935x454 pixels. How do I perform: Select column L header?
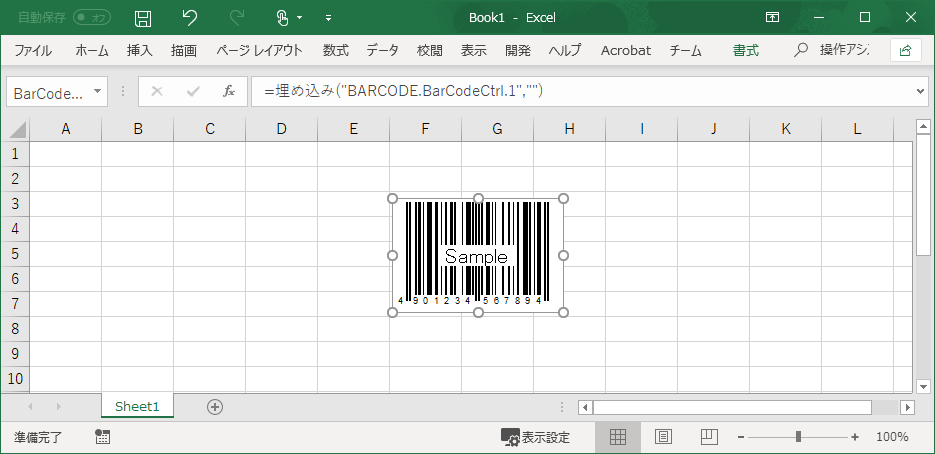click(x=857, y=129)
